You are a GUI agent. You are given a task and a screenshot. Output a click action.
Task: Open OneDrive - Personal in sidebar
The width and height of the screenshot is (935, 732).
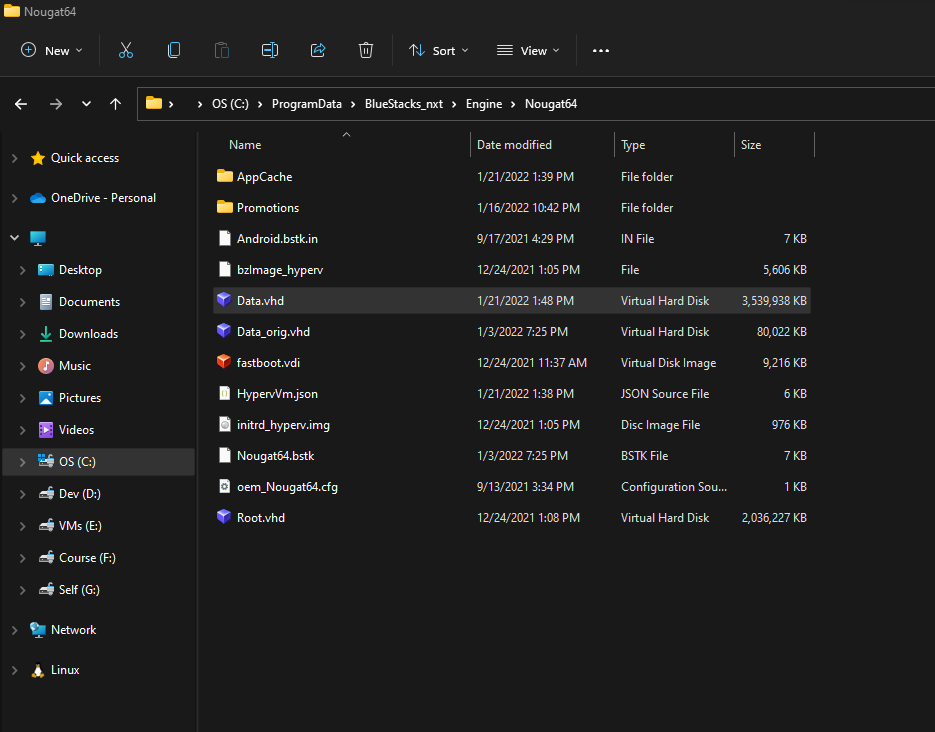pos(103,198)
